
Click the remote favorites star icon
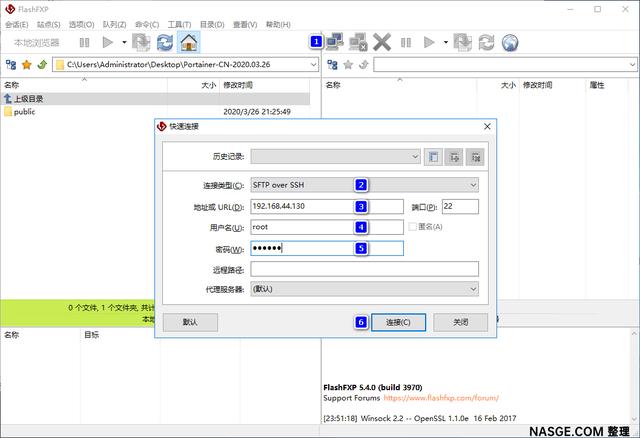[348, 64]
